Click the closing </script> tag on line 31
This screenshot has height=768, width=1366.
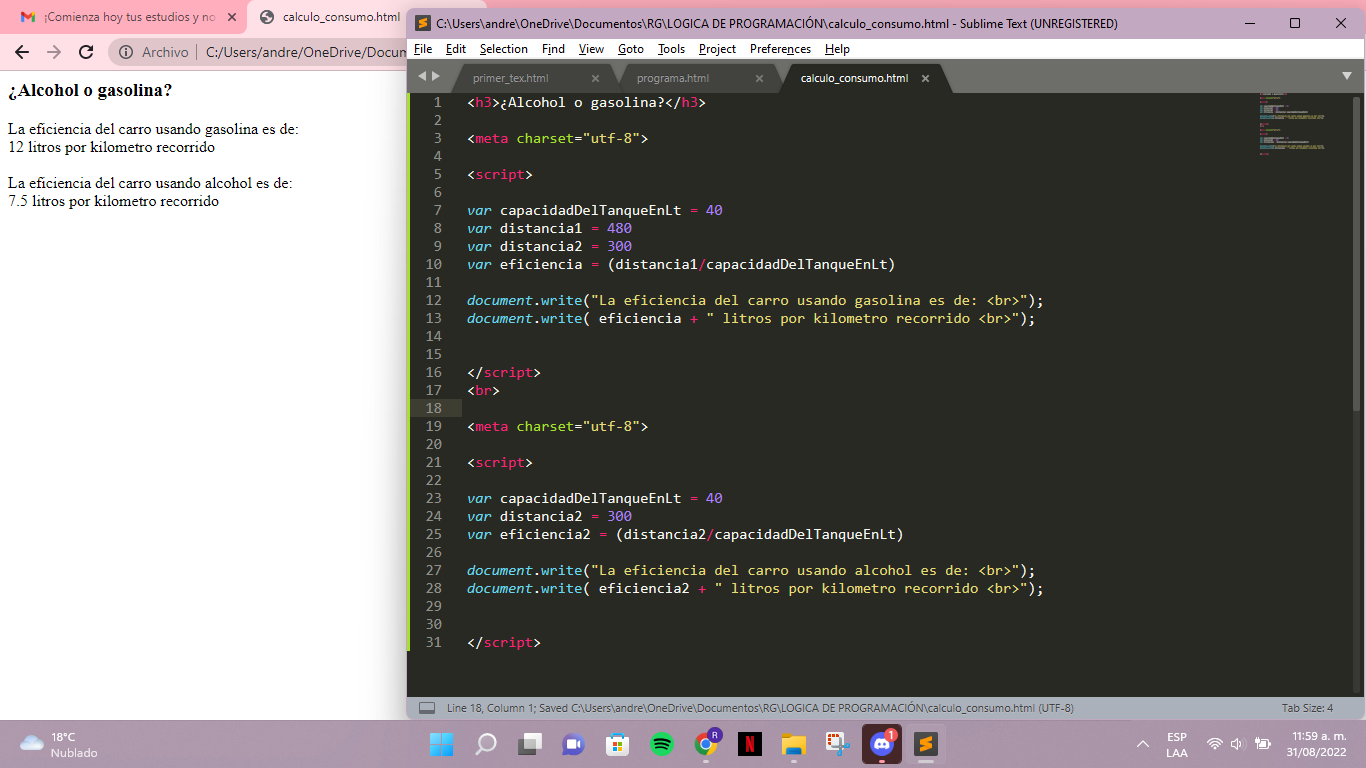pyautogui.click(x=504, y=642)
